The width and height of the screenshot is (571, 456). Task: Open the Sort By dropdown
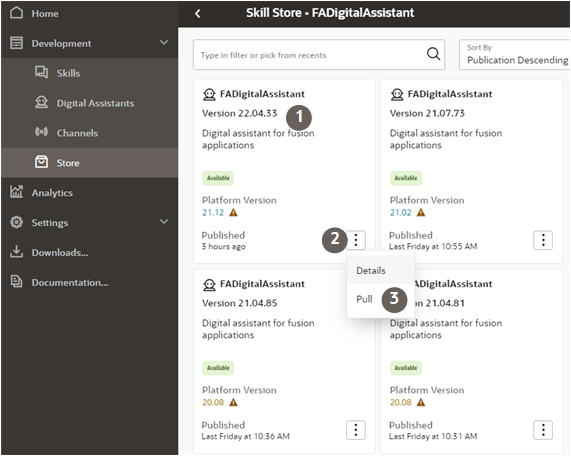click(515, 55)
